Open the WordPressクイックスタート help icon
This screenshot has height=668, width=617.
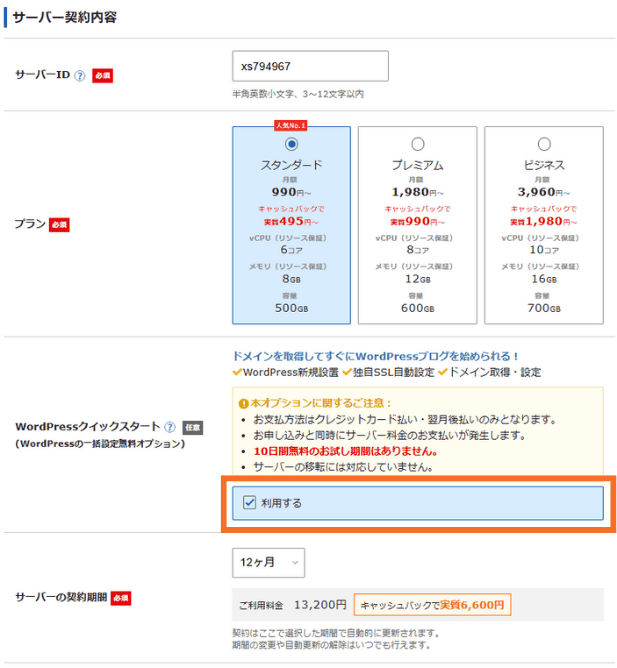[x=171, y=427]
